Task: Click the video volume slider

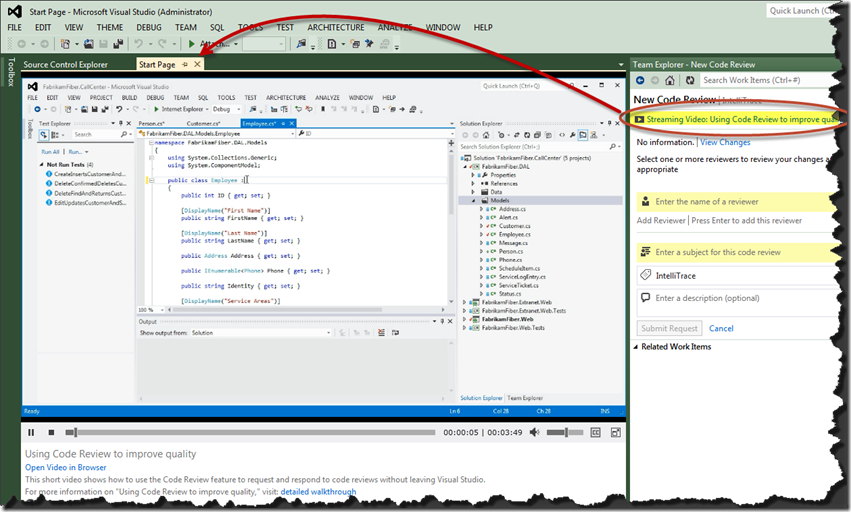Action: [564, 432]
